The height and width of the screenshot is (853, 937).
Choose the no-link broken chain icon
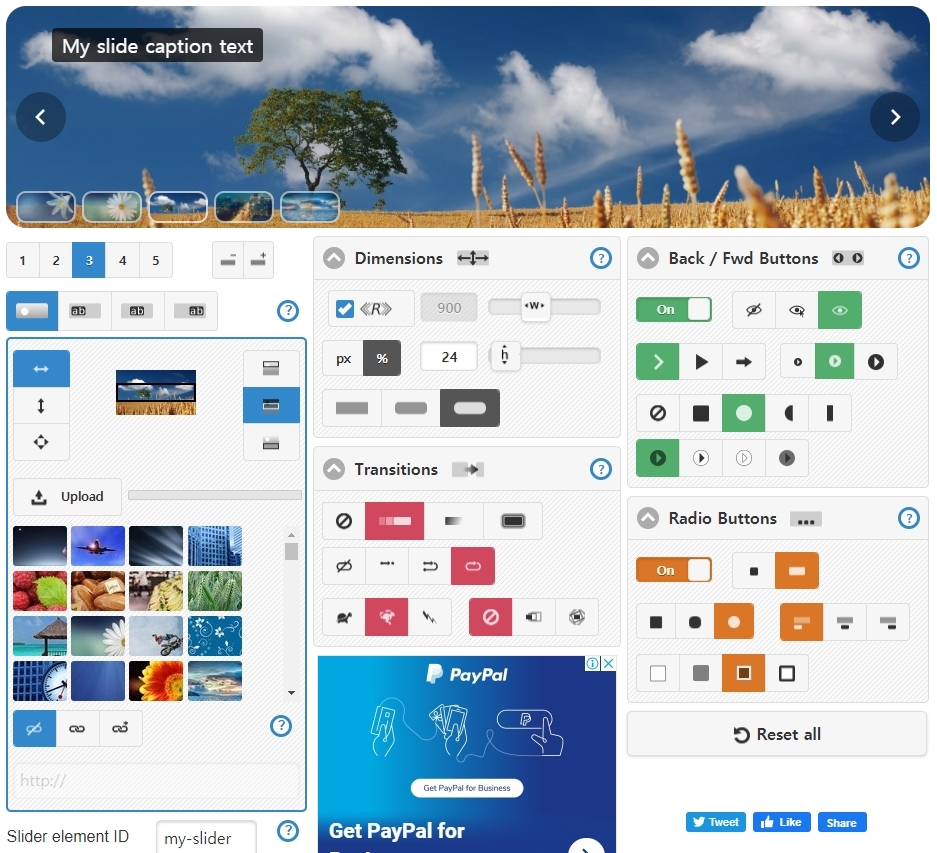click(x=34, y=728)
